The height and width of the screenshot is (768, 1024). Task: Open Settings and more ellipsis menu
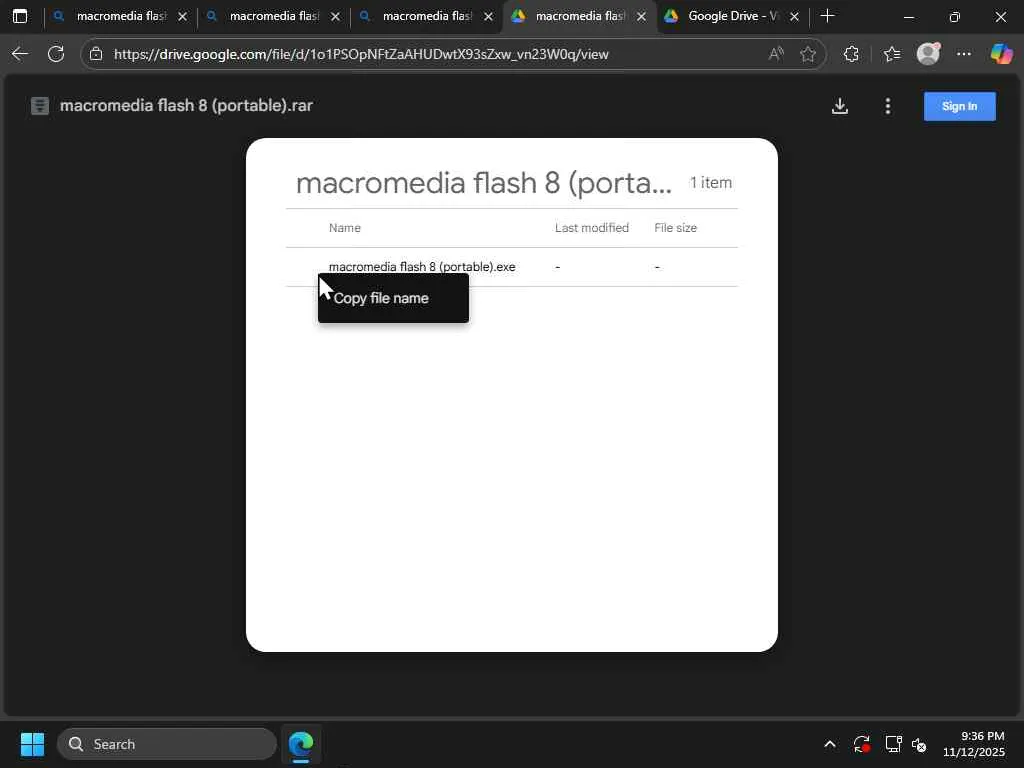pyautogui.click(x=964, y=54)
